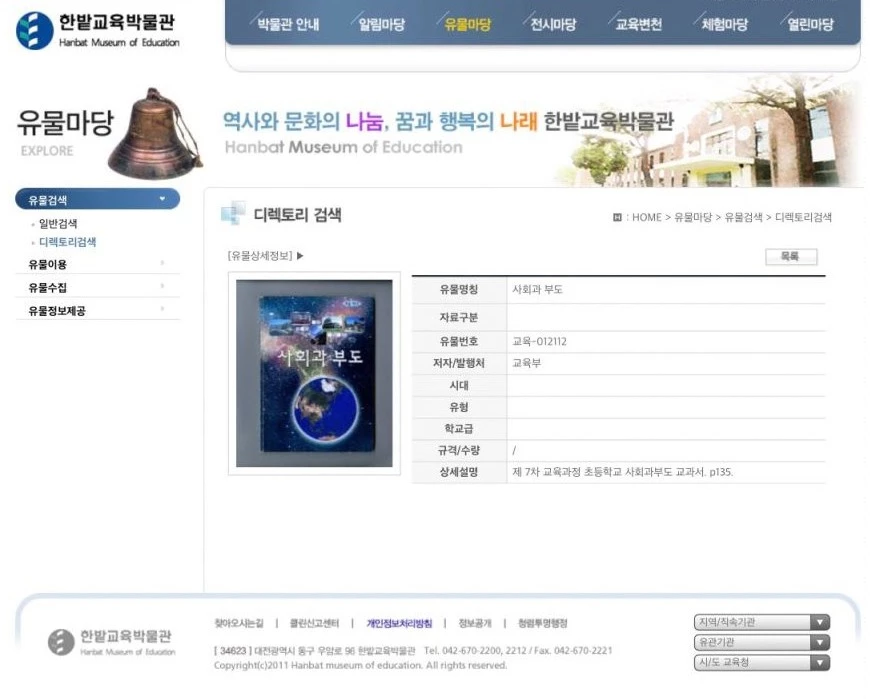Click the 디렉토리 검색 title icon

[232, 214]
